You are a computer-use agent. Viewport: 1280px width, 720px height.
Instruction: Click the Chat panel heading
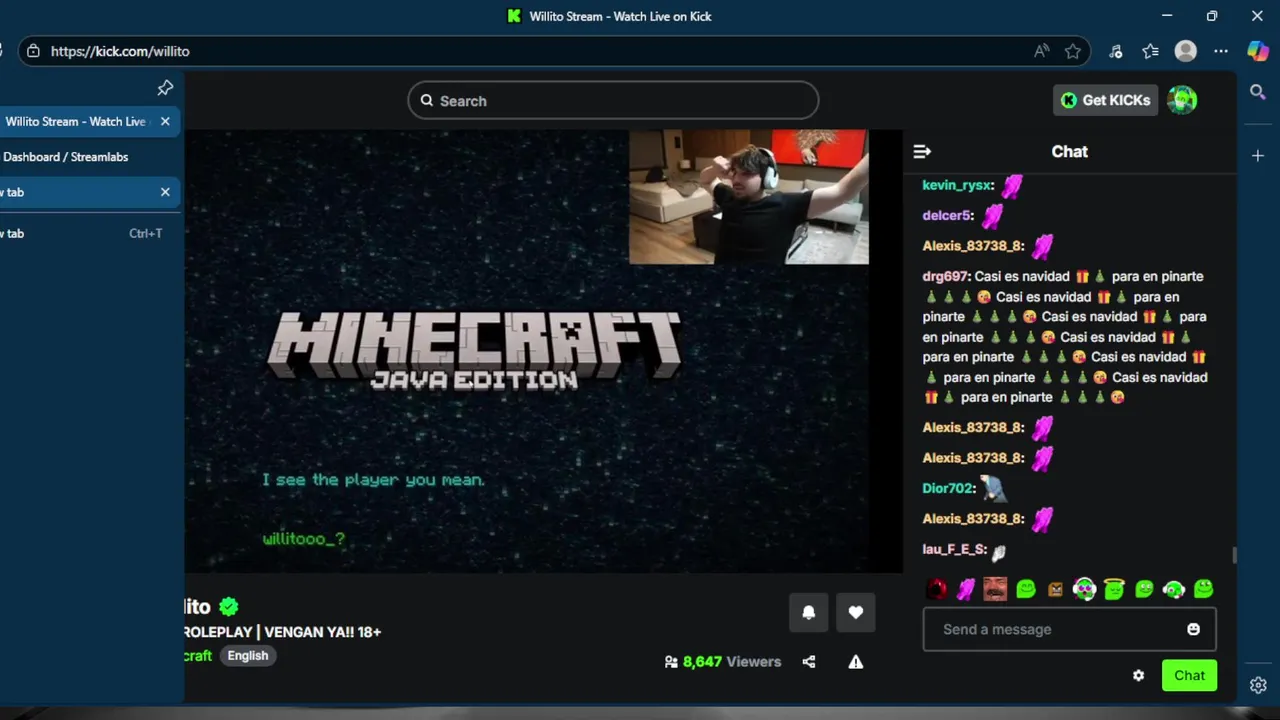click(1069, 152)
